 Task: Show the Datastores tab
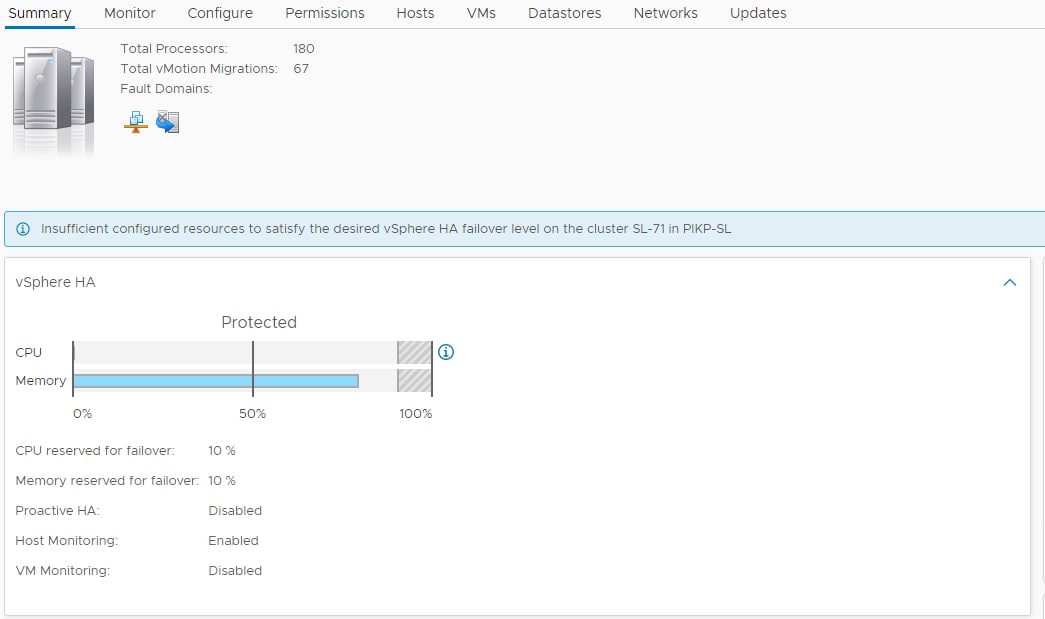564,13
